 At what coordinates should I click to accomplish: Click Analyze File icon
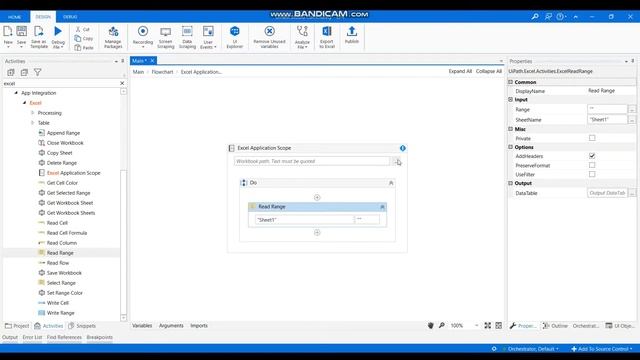pyautogui.click(x=302, y=31)
